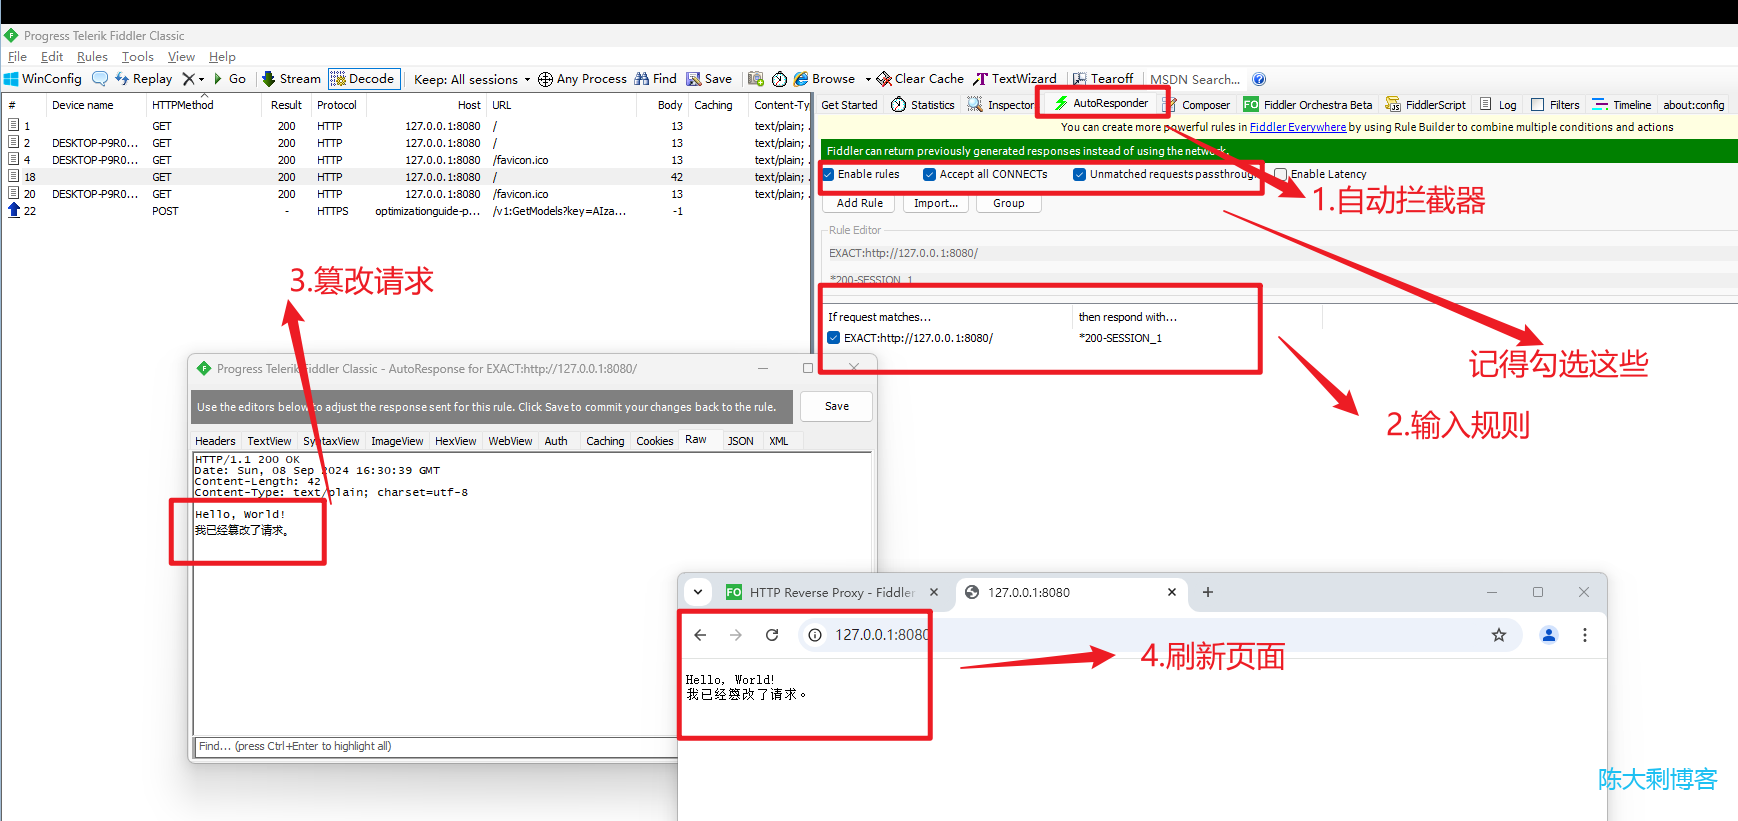Click the blue help question icon
This screenshot has height=821, width=1738.
click(1259, 79)
